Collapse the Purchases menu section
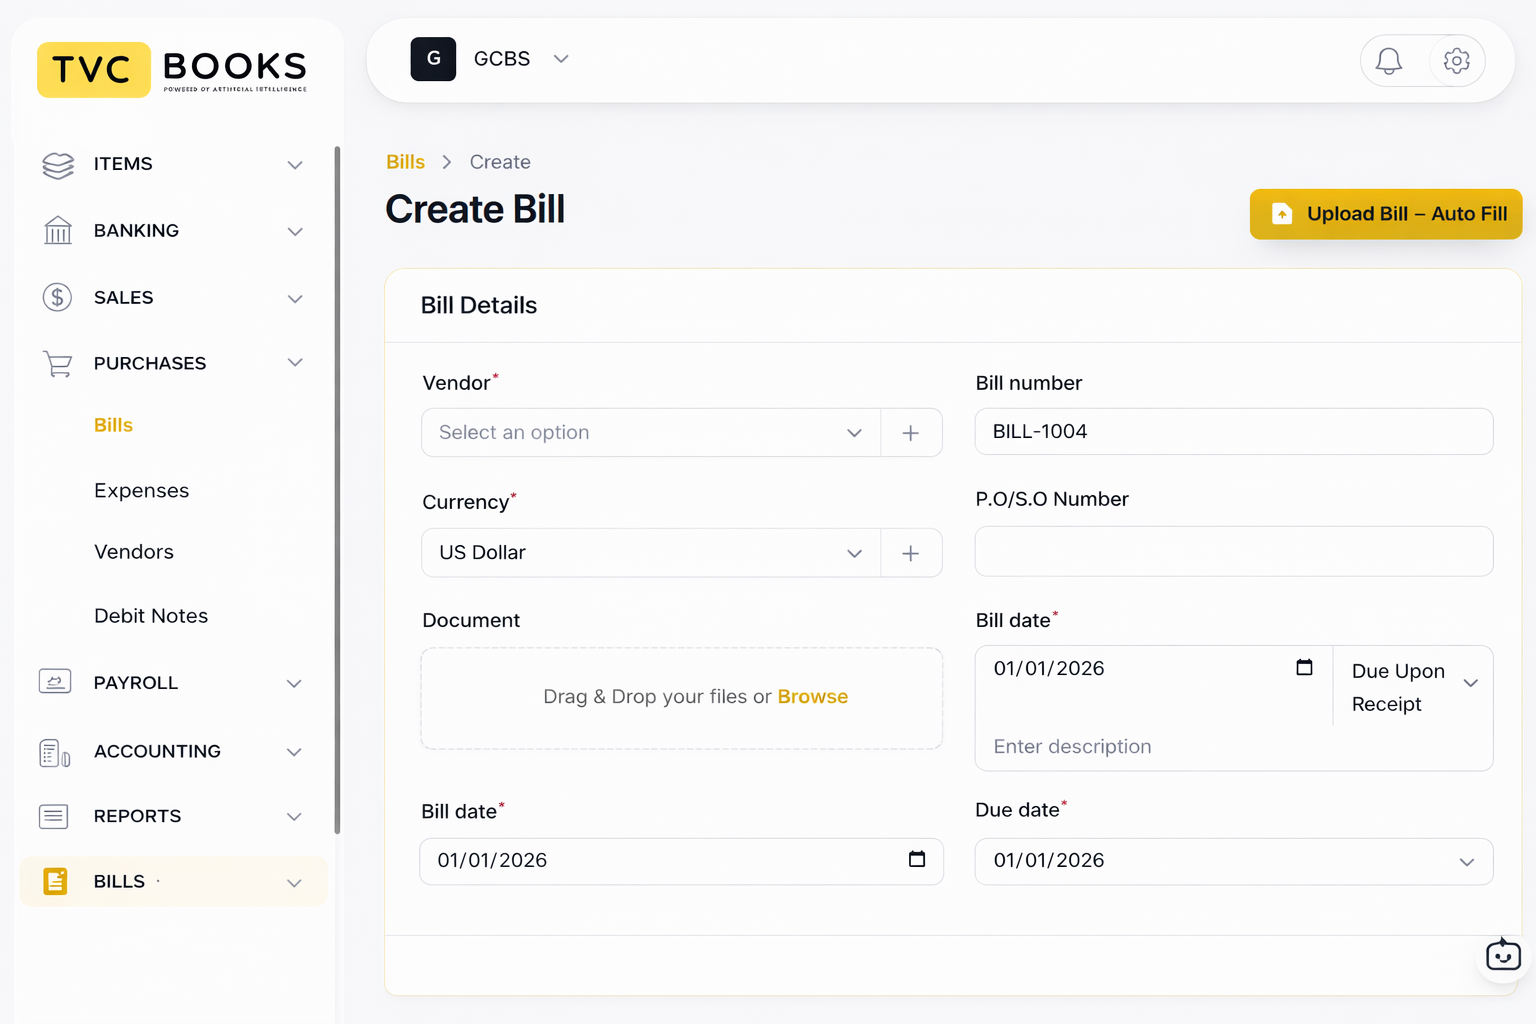 coord(294,363)
